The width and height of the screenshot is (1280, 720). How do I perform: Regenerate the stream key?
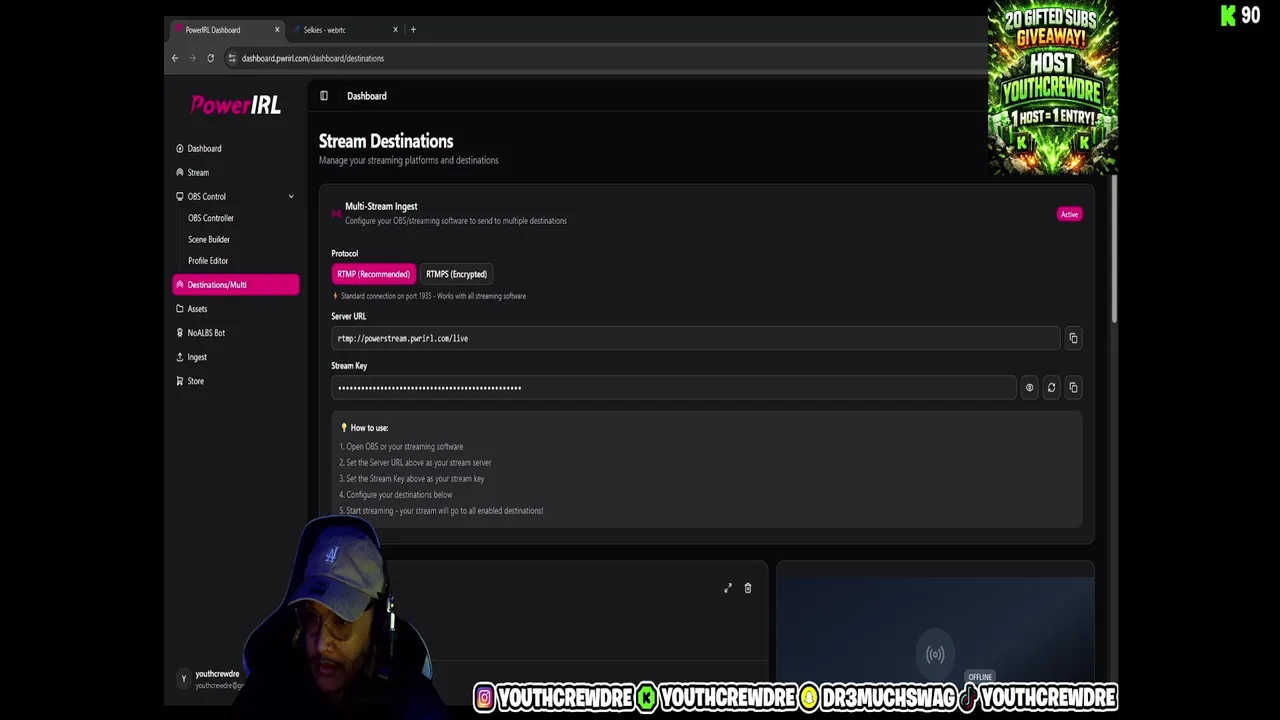[1051, 388]
